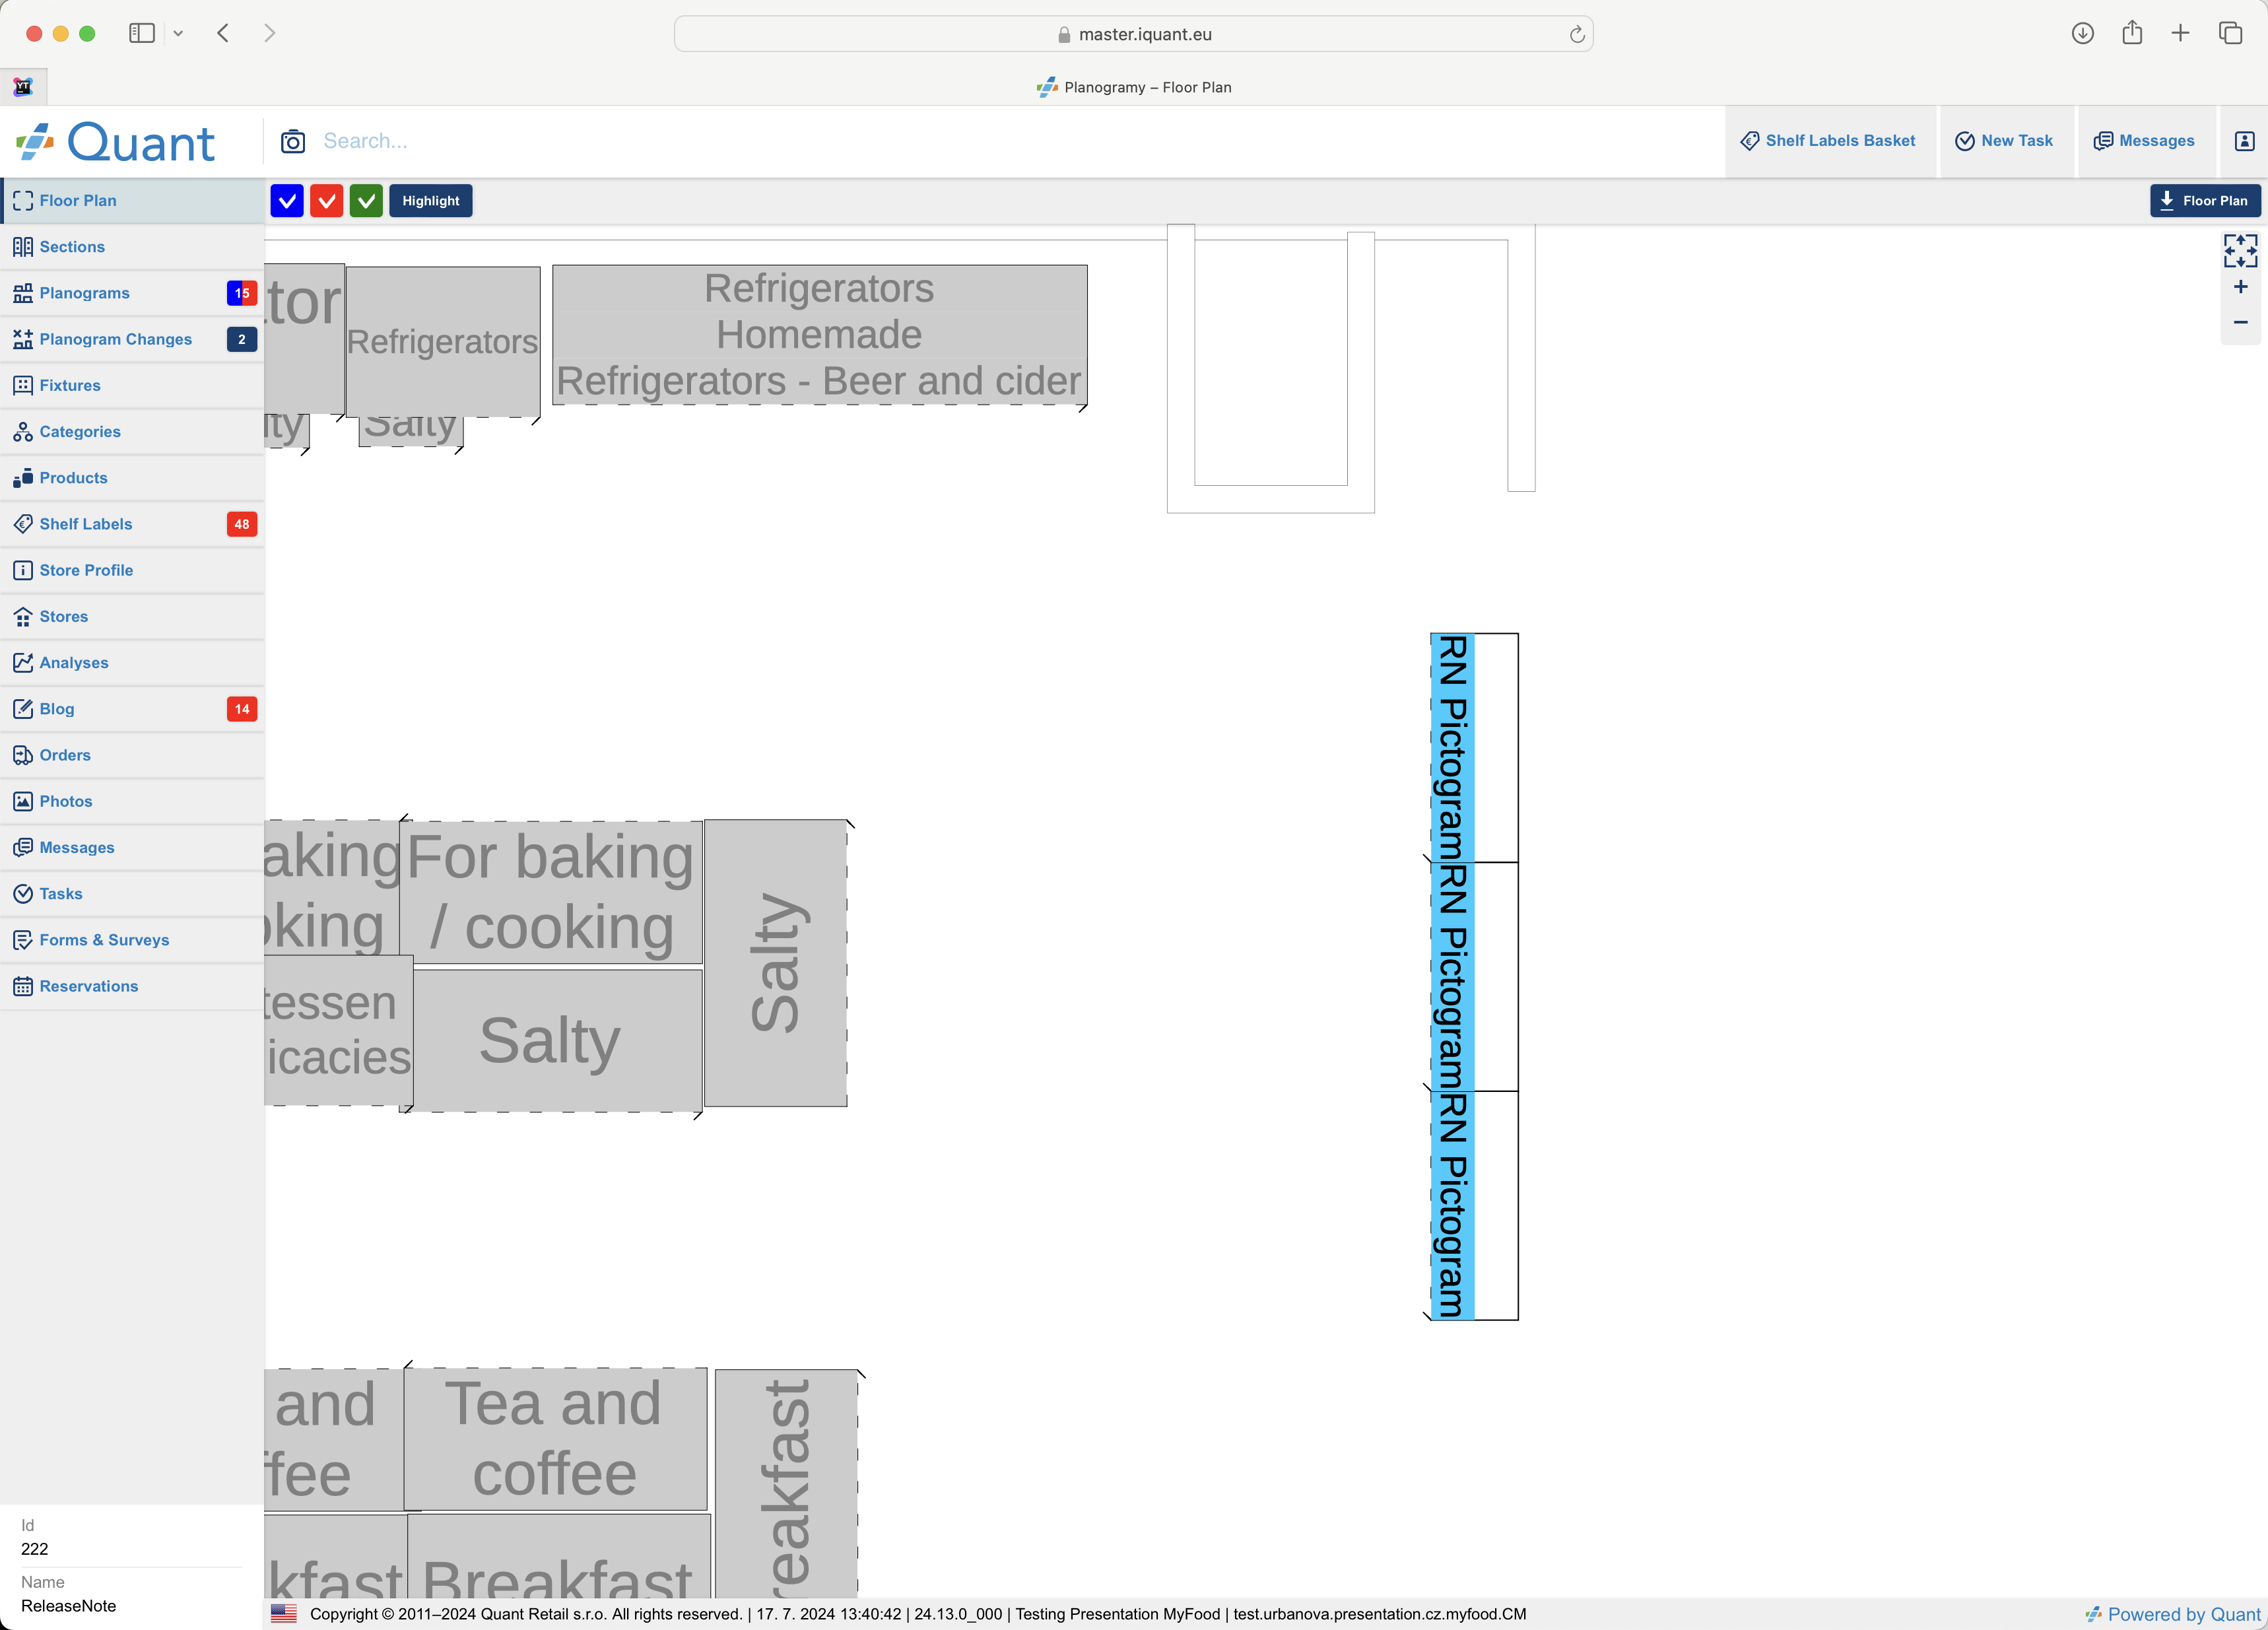The width and height of the screenshot is (2268, 1630).
Task: Open Sections in the sidebar
Action: click(132, 247)
